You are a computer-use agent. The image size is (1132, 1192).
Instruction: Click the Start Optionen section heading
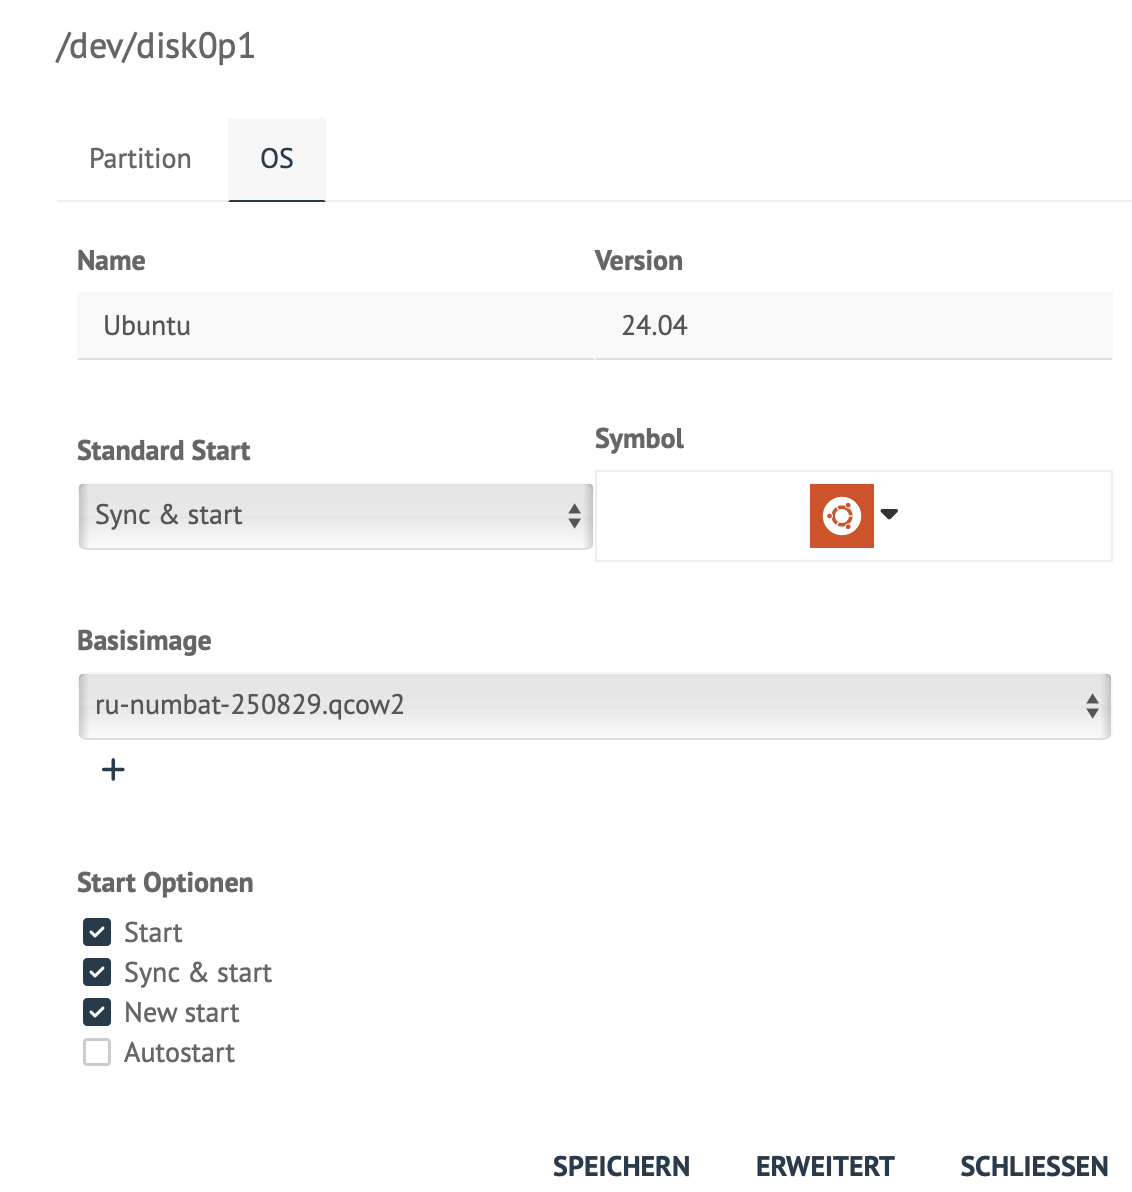165,883
